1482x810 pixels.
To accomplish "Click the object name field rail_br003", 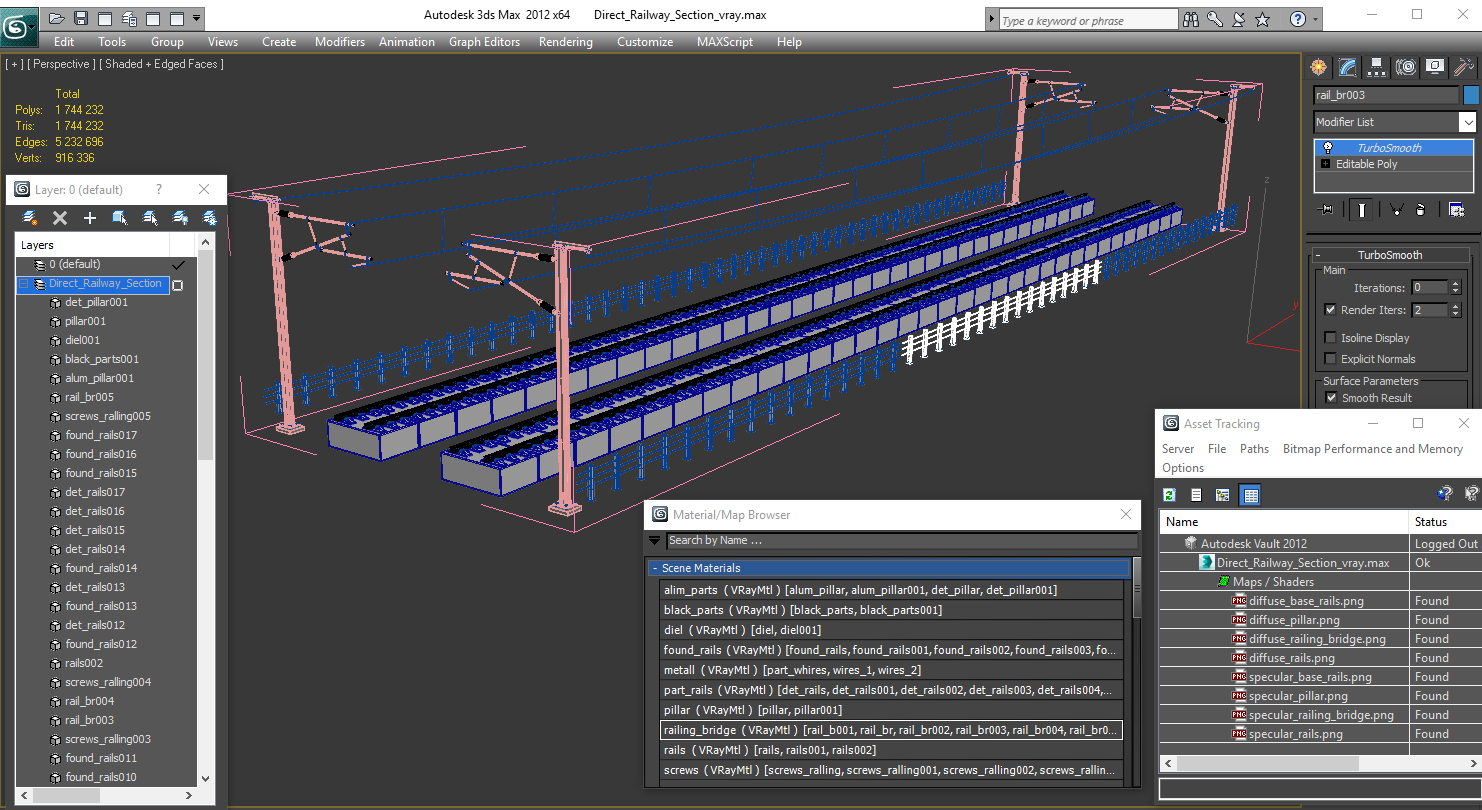I will pos(1385,95).
